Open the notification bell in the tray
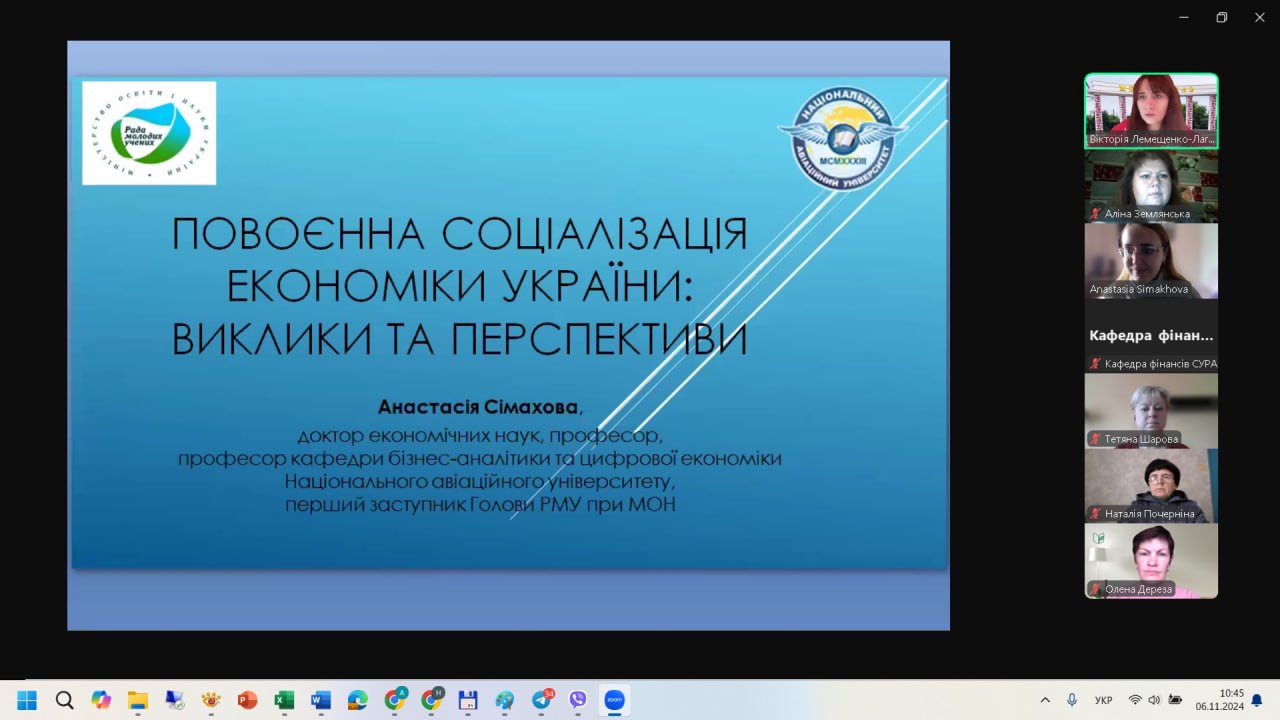This screenshot has width=1280, height=720. [x=1257, y=700]
